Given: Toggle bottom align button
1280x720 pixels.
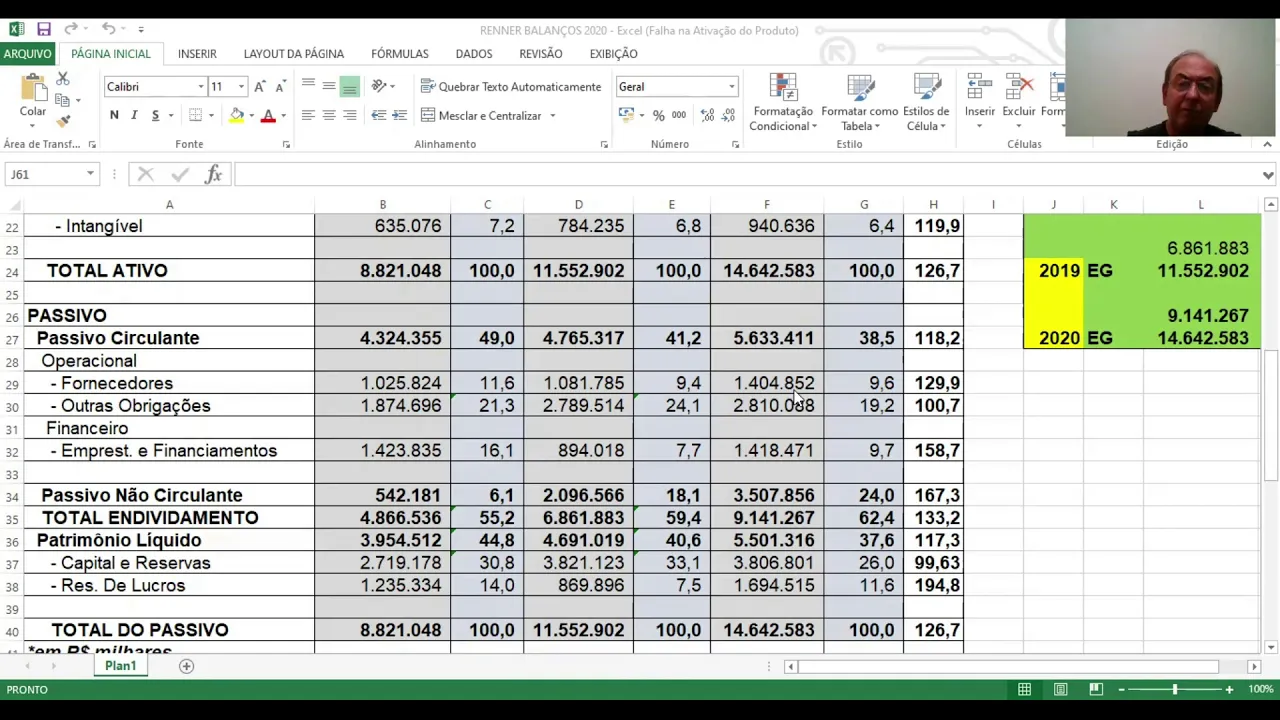Looking at the screenshot, I should tap(349, 87).
